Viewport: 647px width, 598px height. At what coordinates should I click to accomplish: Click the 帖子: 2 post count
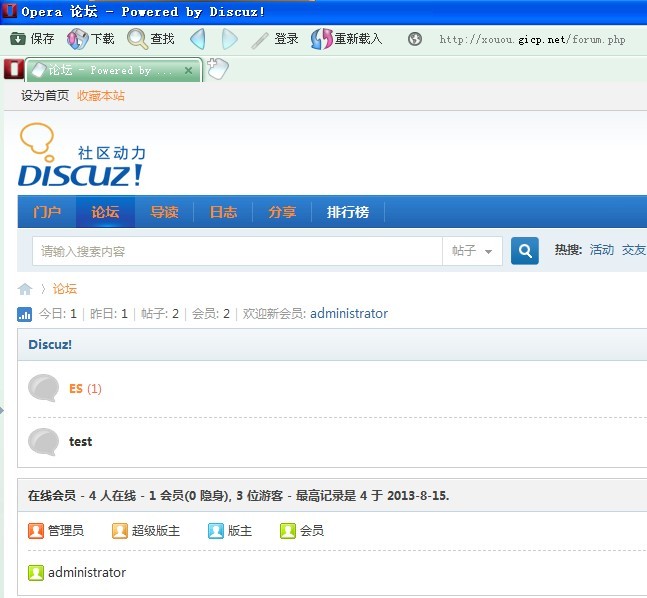click(160, 314)
